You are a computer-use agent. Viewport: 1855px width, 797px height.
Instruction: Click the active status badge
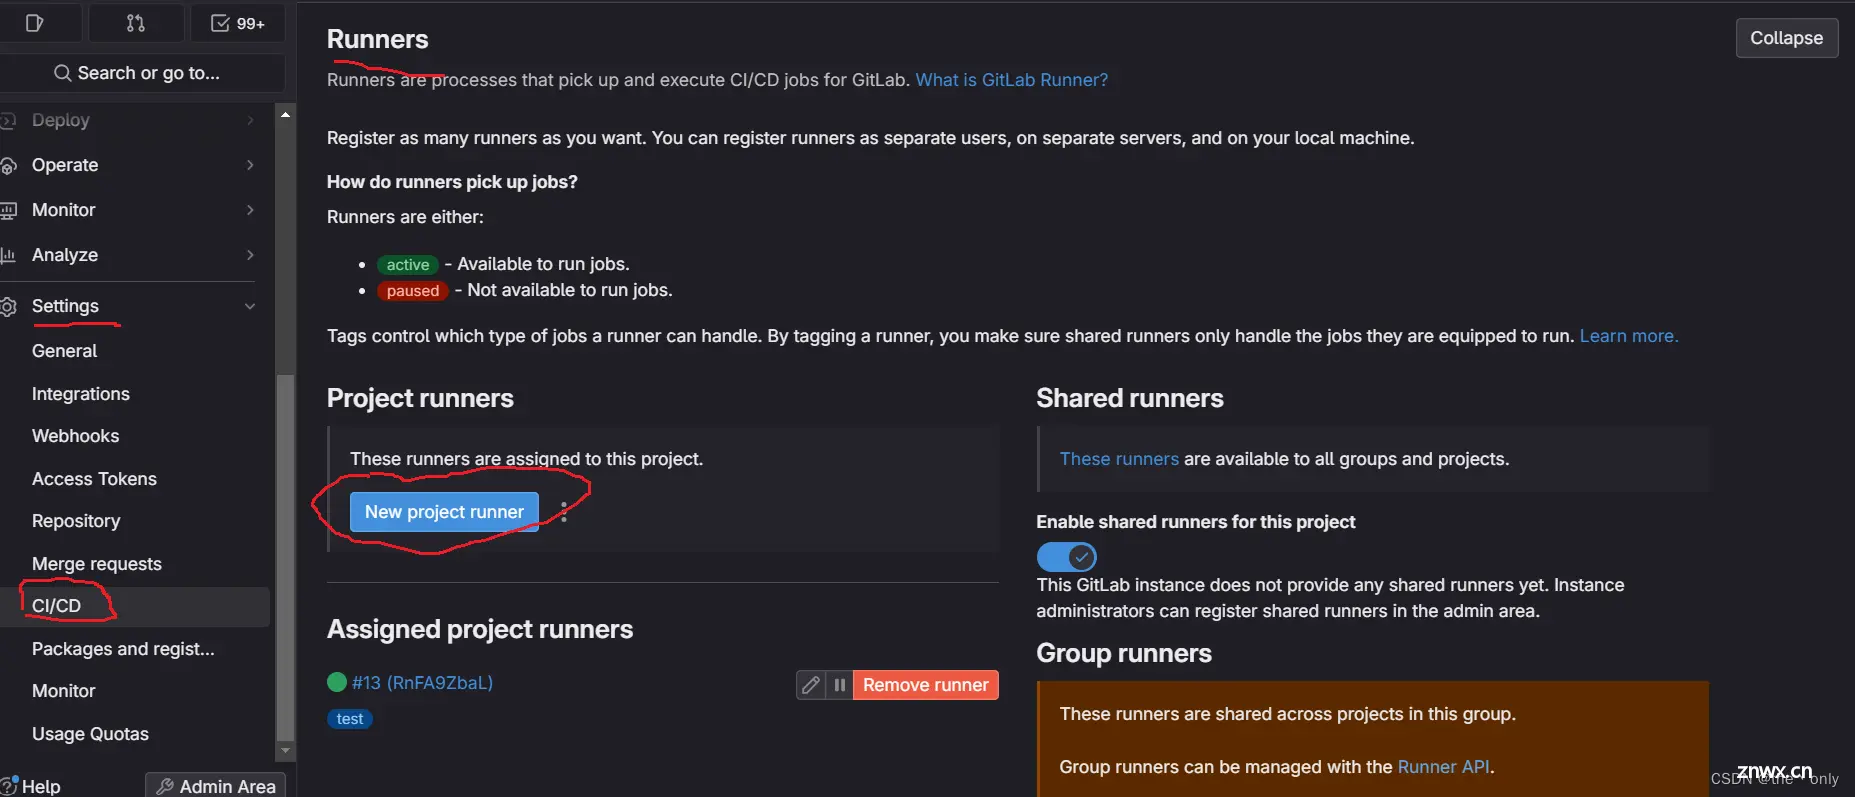pos(408,265)
